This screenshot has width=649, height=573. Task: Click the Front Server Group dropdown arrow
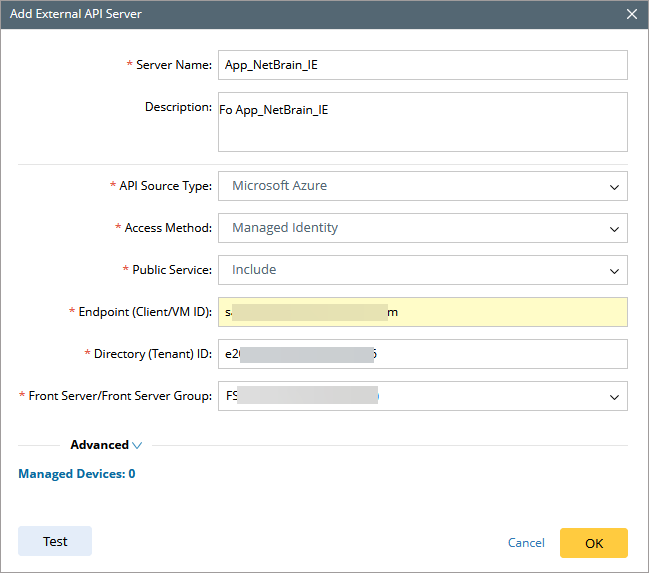613,397
